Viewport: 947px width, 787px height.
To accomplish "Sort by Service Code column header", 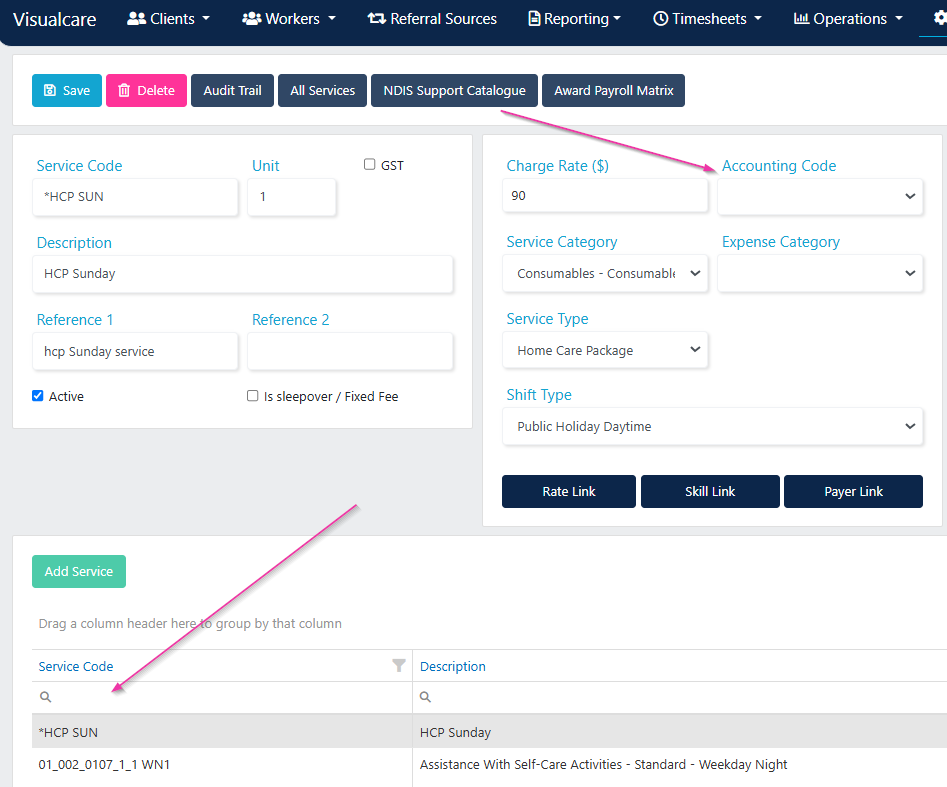I will tap(76, 666).
